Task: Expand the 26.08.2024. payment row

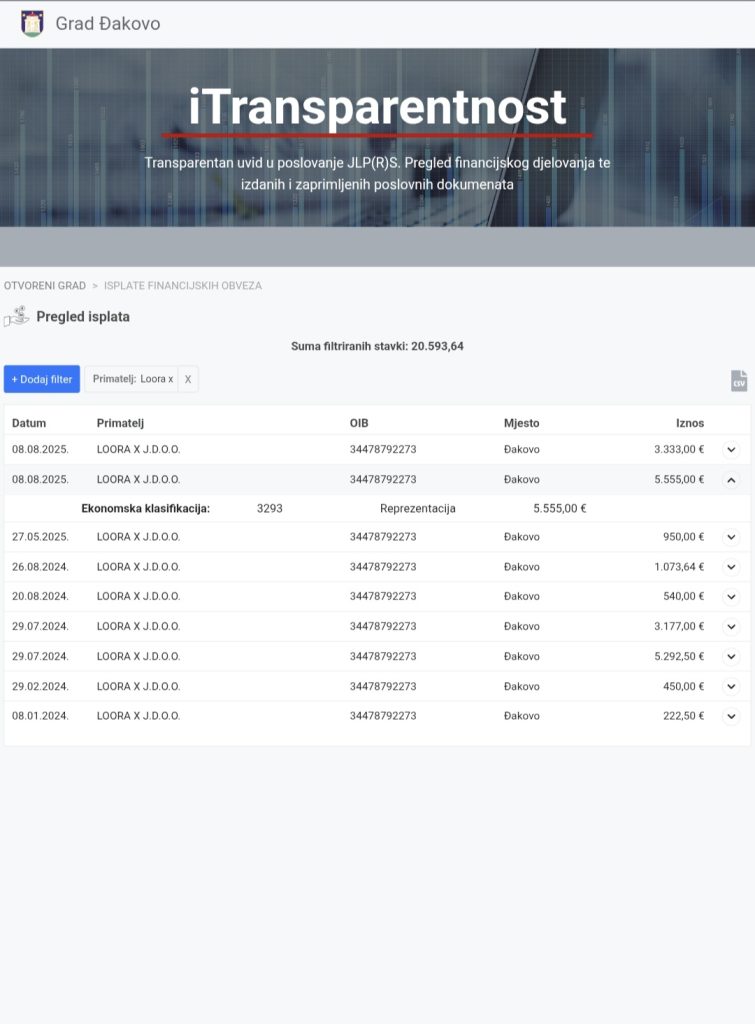Action: click(x=731, y=567)
